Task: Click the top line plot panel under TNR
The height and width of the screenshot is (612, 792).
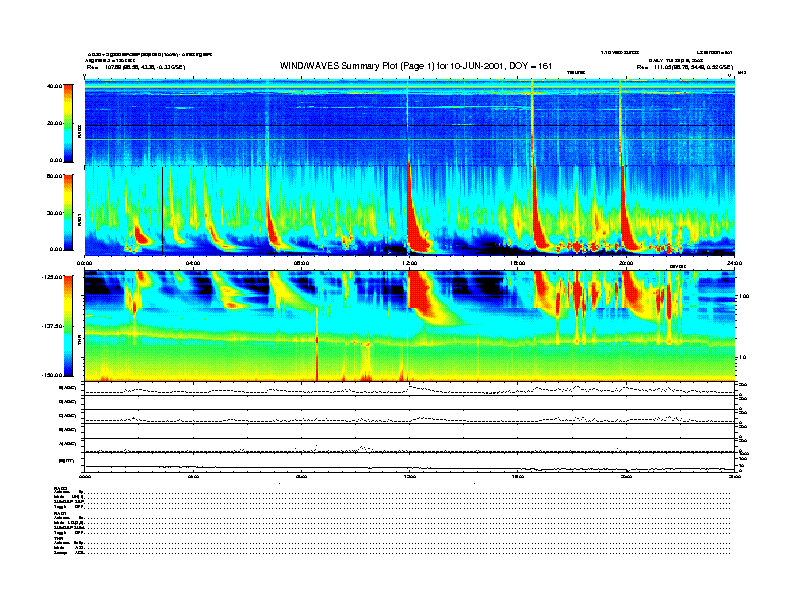Action: coord(409,388)
